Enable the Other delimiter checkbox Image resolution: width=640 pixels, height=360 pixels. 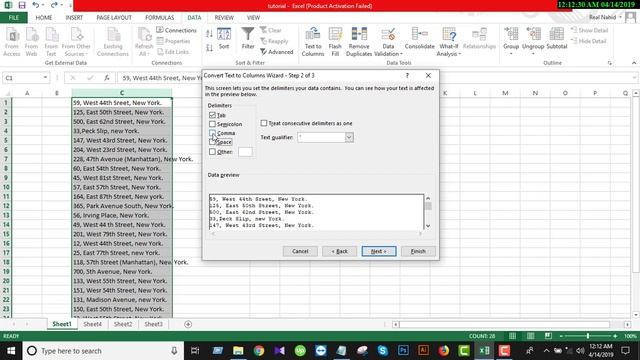[x=212, y=152]
